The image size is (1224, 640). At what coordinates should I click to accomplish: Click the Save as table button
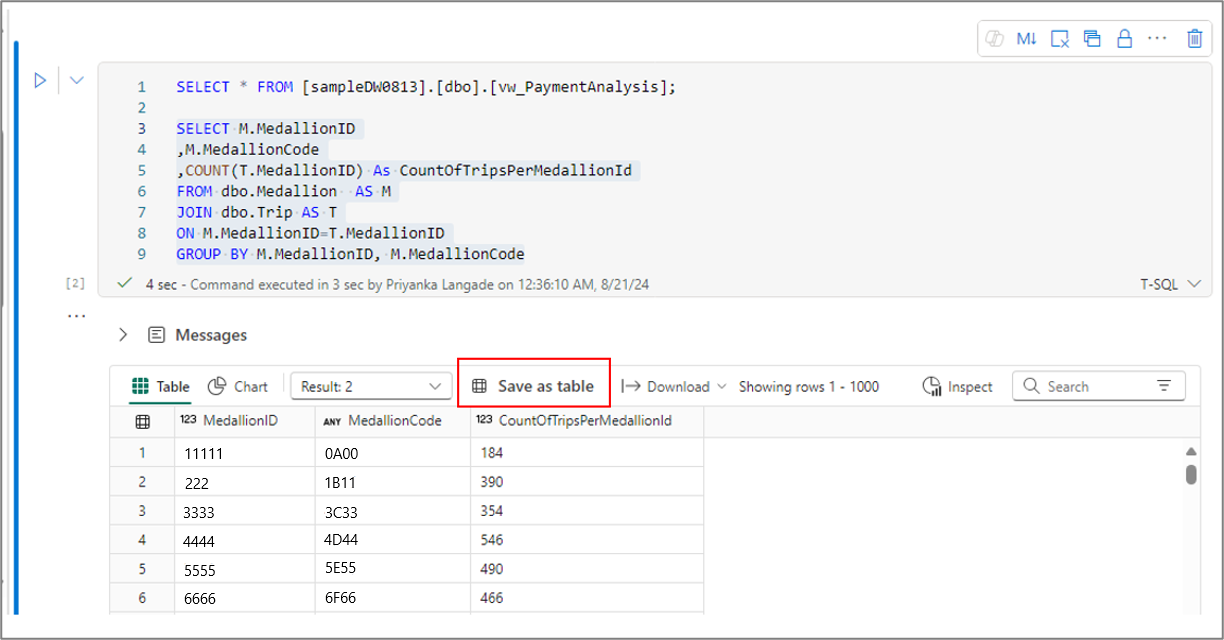(533, 386)
